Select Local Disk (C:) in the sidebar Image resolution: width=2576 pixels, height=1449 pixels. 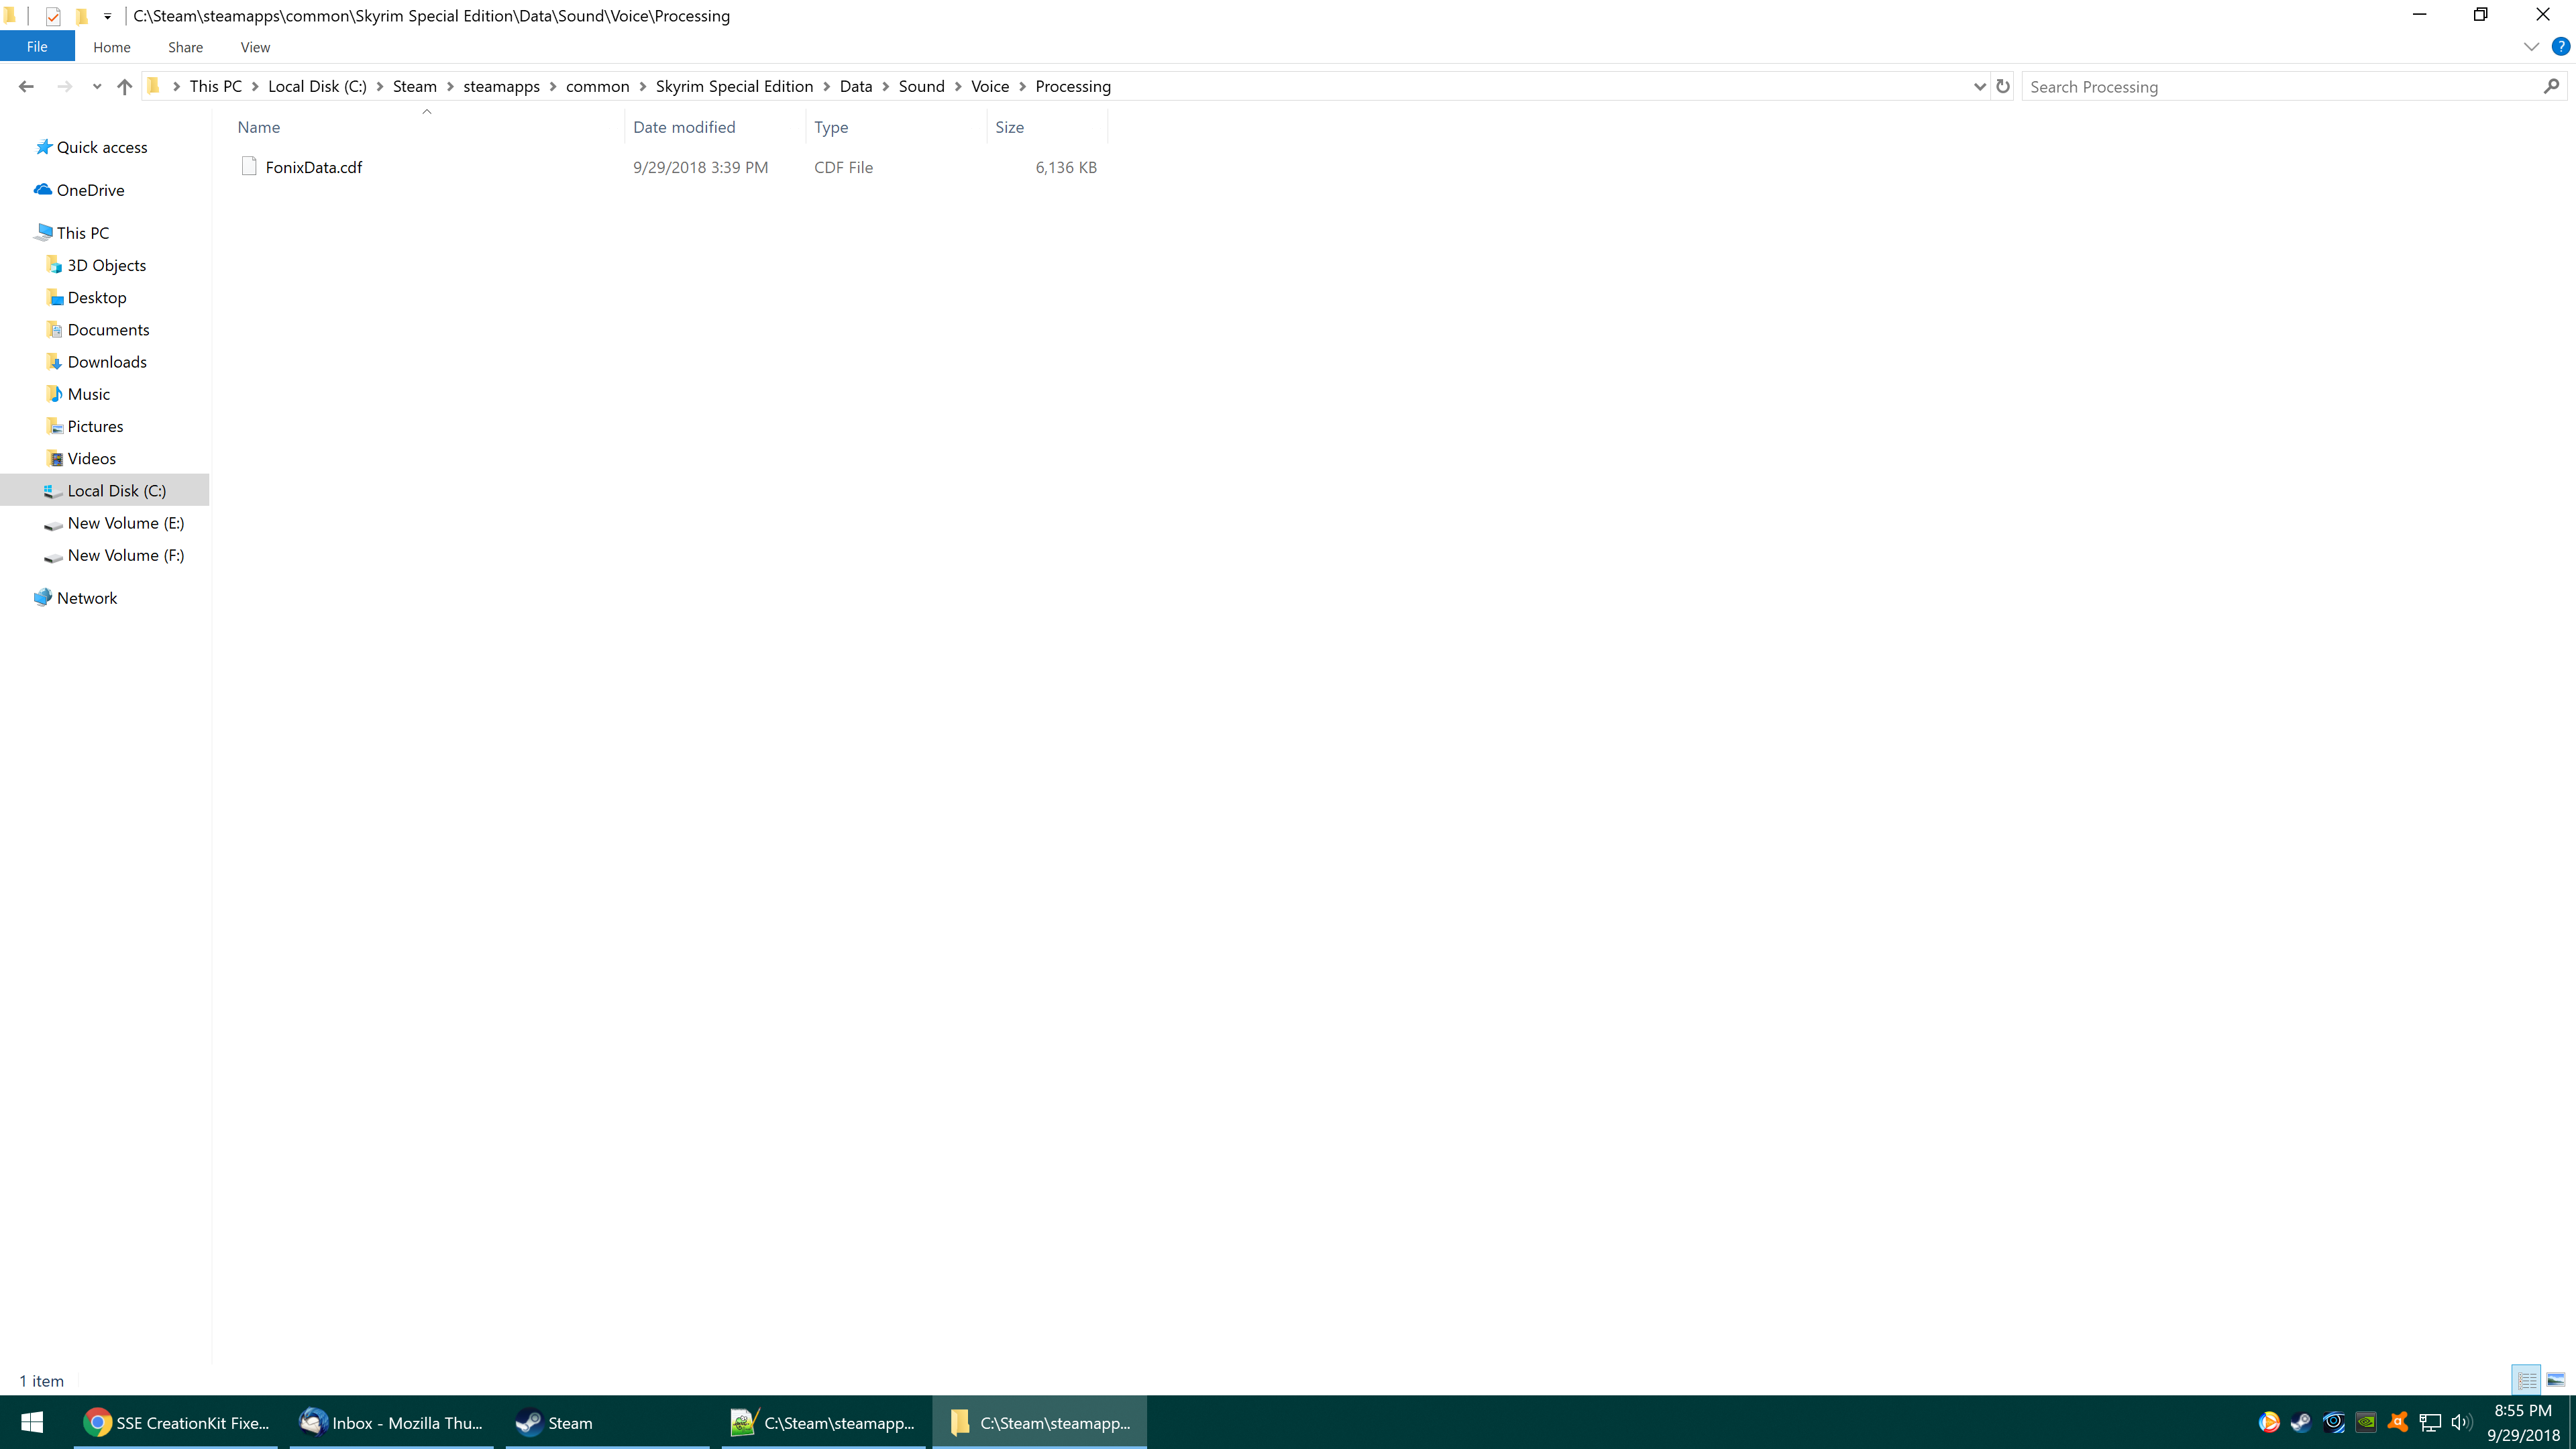(116, 490)
